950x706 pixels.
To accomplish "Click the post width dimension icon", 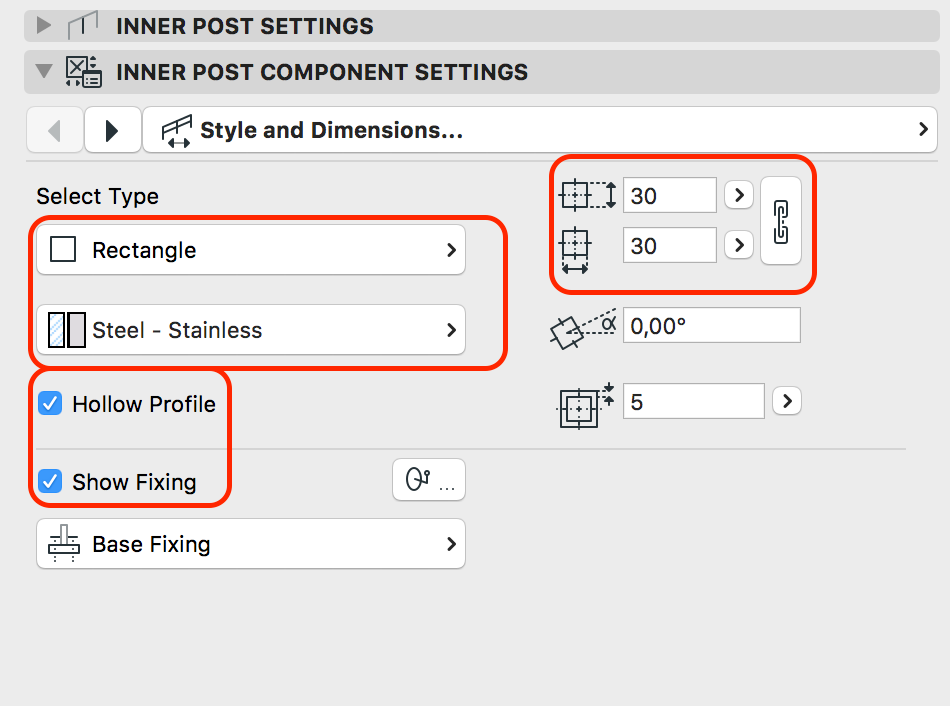I will coord(577,250).
